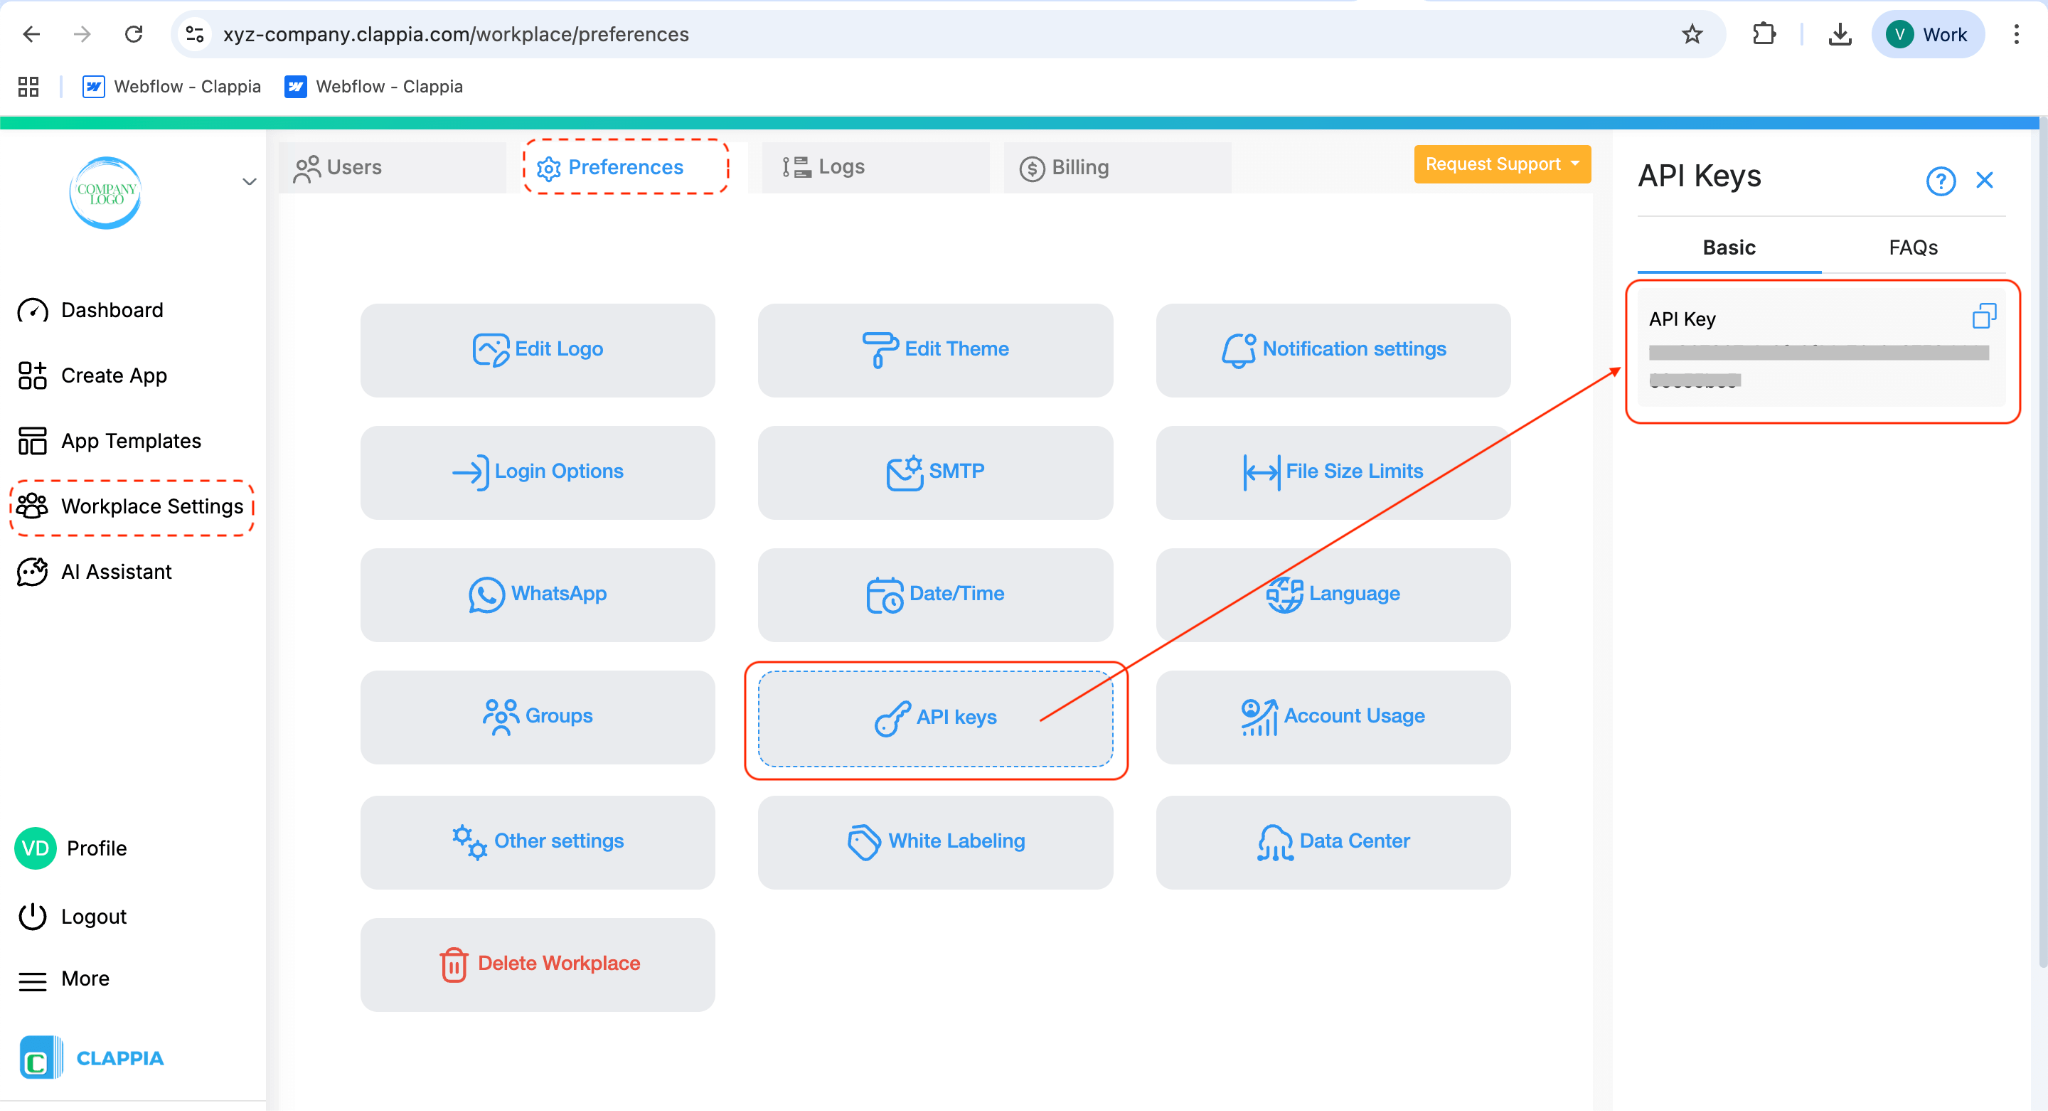Click the help question mark icon

[1940, 181]
